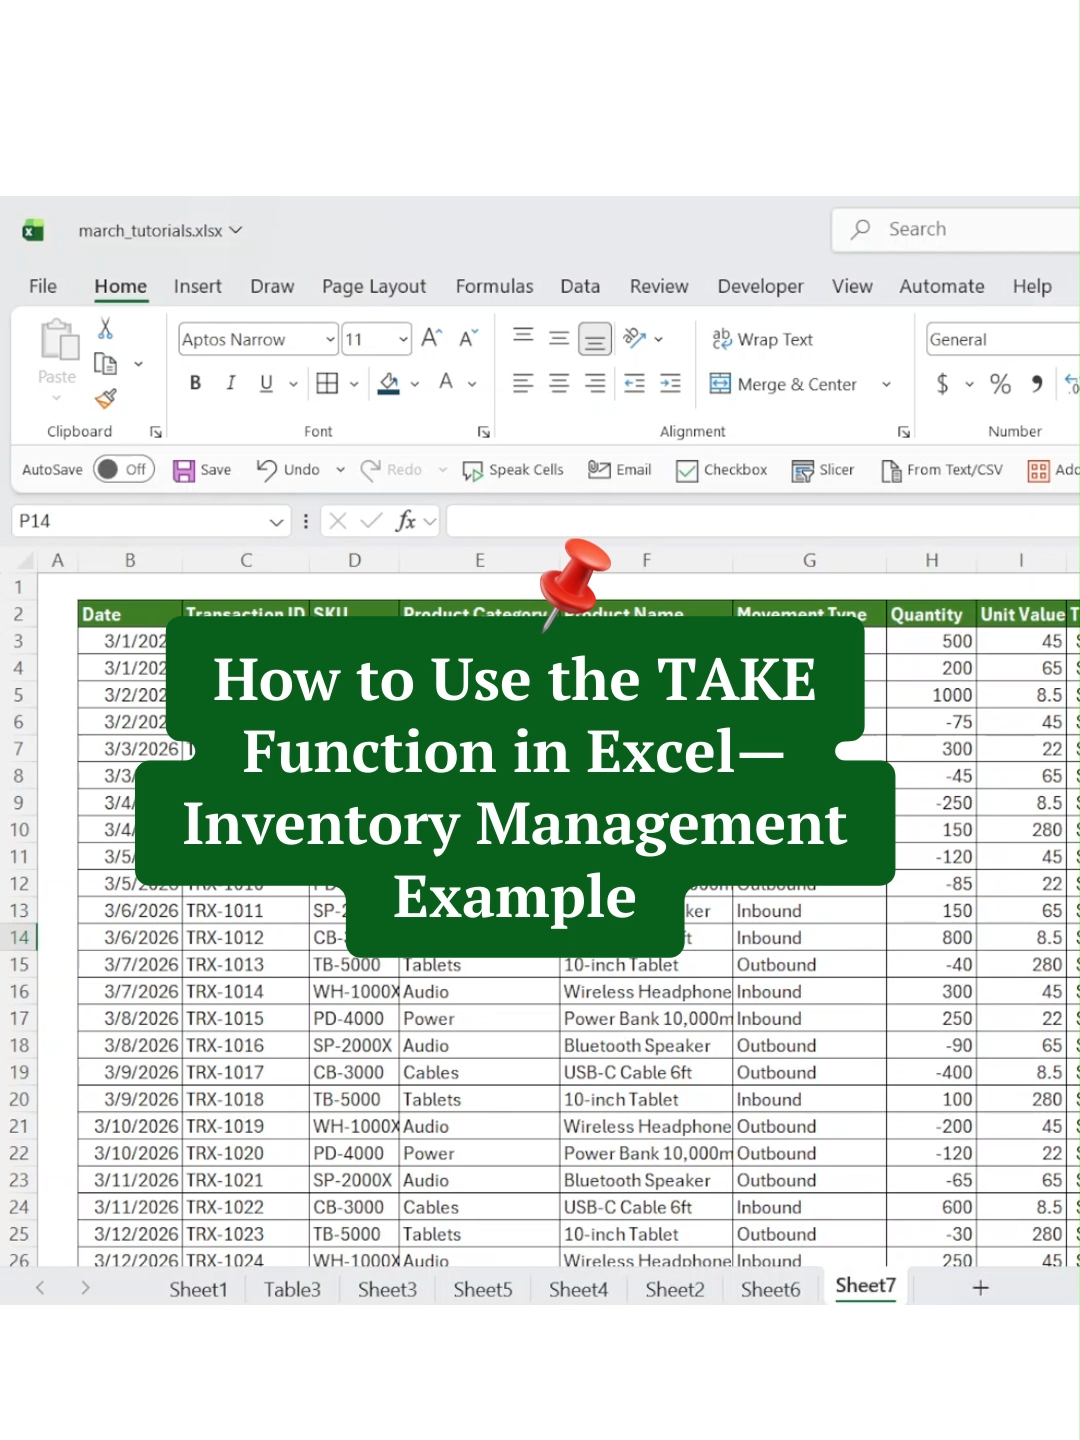Open the font size dropdown
Image resolution: width=1080 pixels, height=1440 pixels.
(403, 340)
